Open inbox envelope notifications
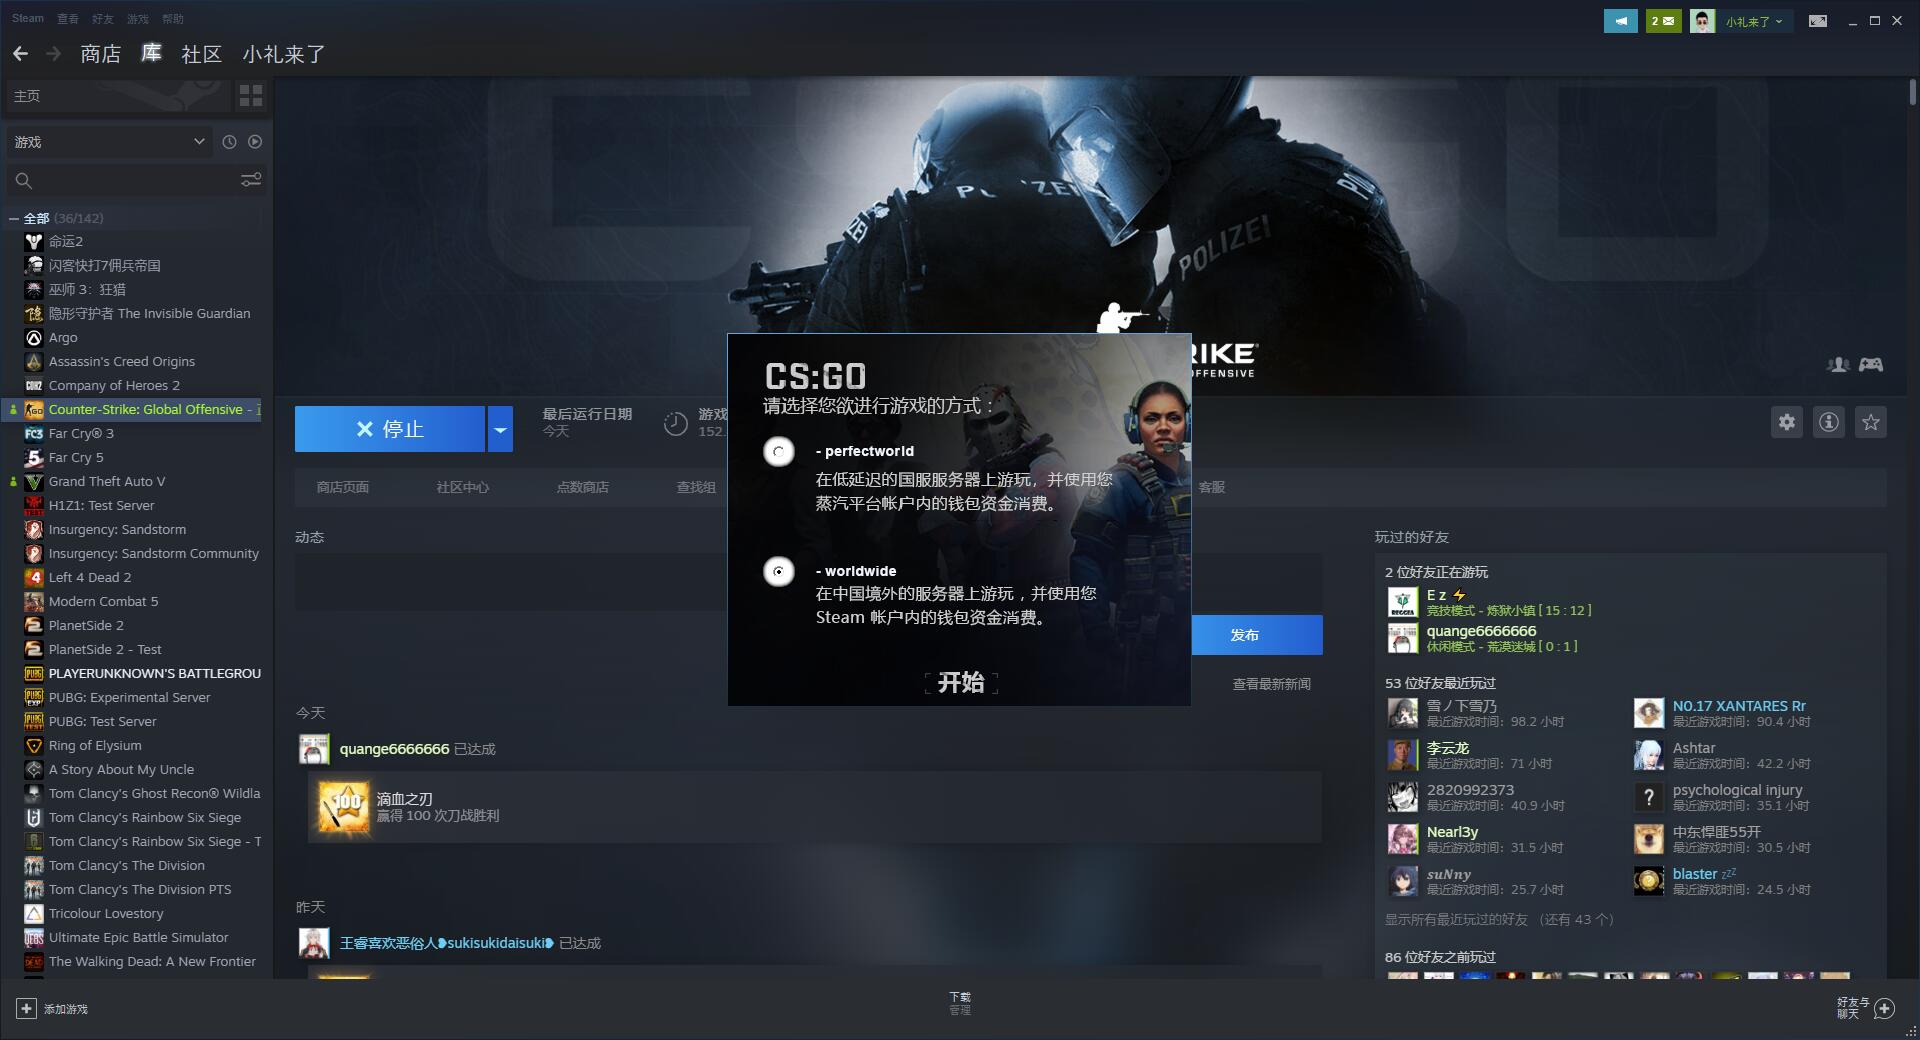Image resolution: width=1920 pixels, height=1040 pixels. pyautogui.click(x=1664, y=20)
